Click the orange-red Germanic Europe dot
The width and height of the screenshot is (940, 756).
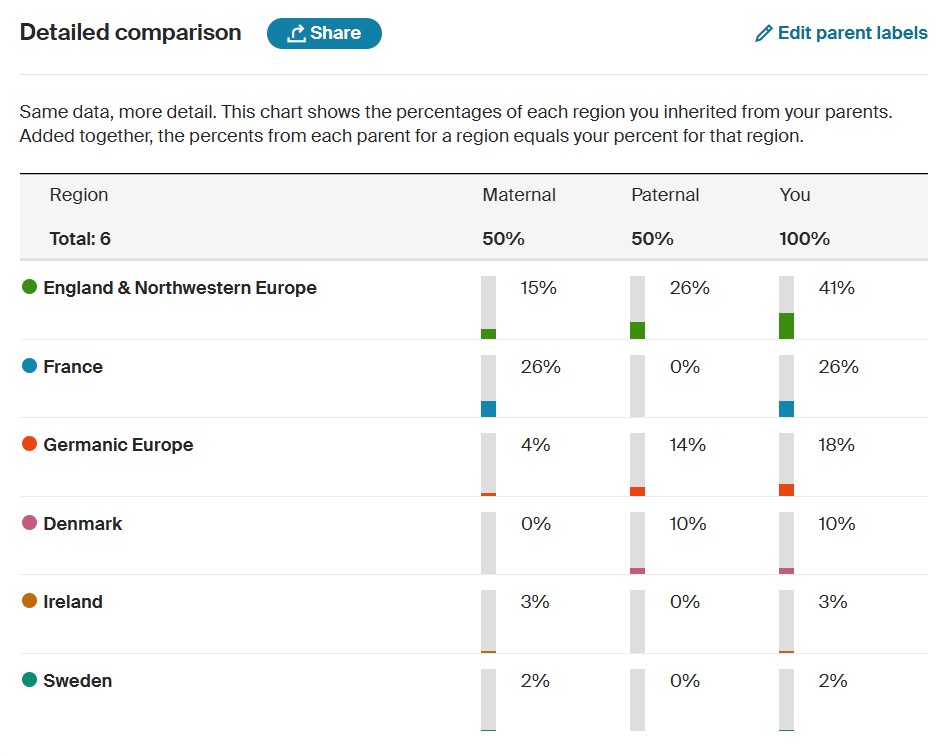point(29,444)
